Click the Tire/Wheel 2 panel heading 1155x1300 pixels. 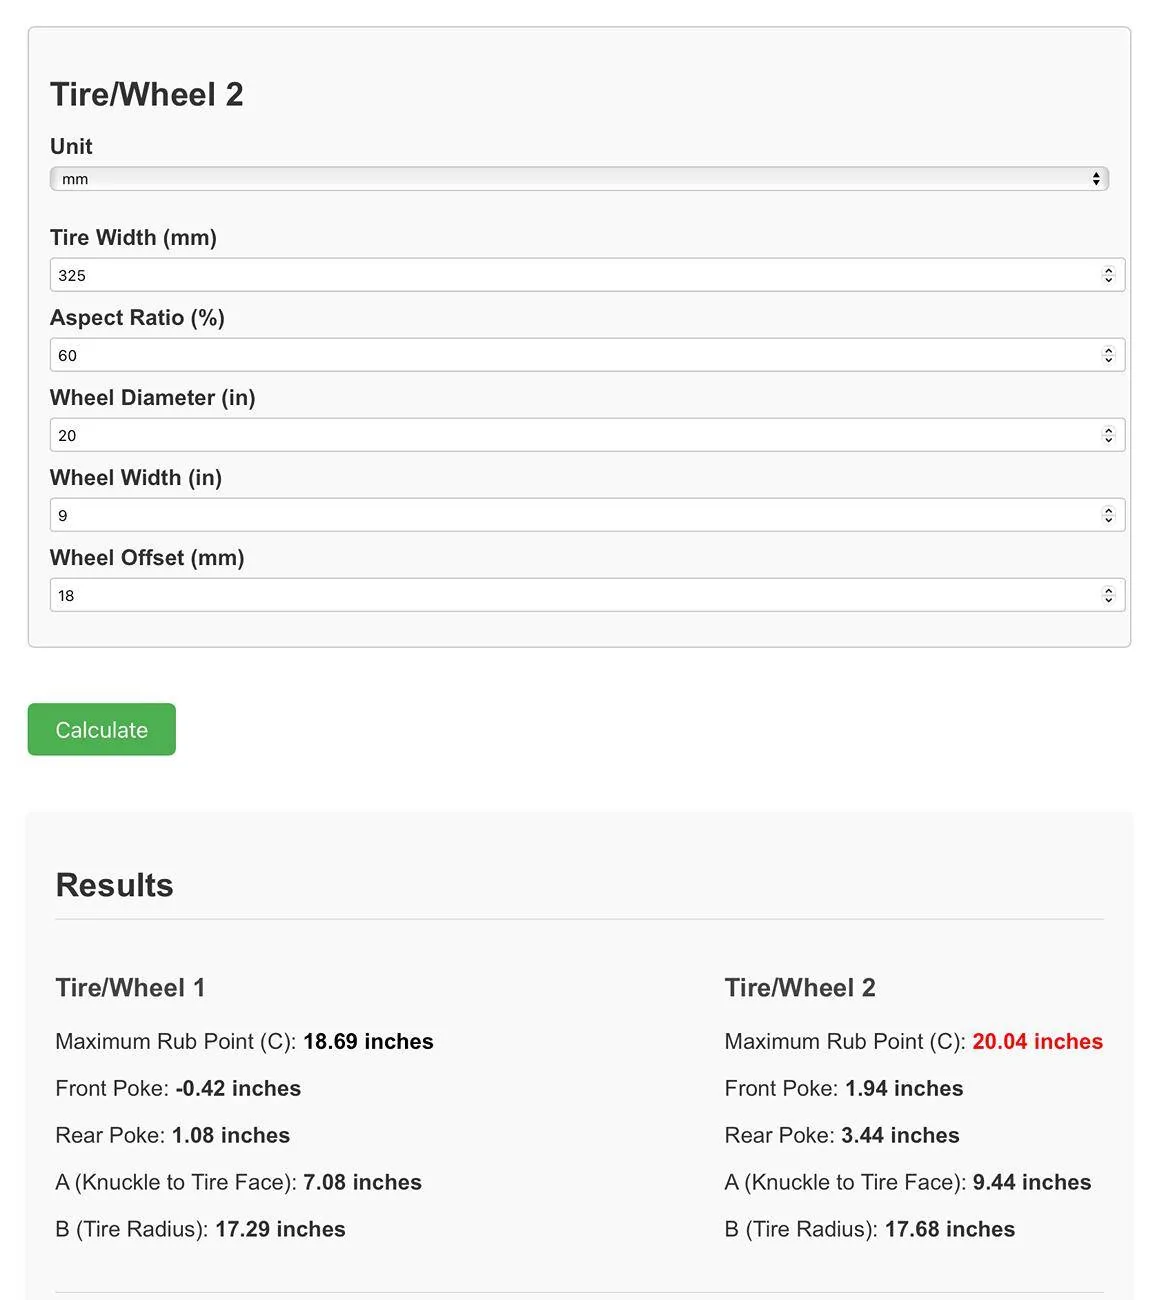[x=147, y=93]
